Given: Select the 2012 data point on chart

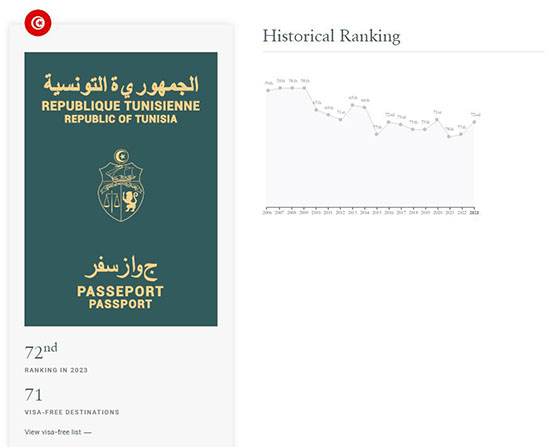Looking at the screenshot, I should coord(341,120).
